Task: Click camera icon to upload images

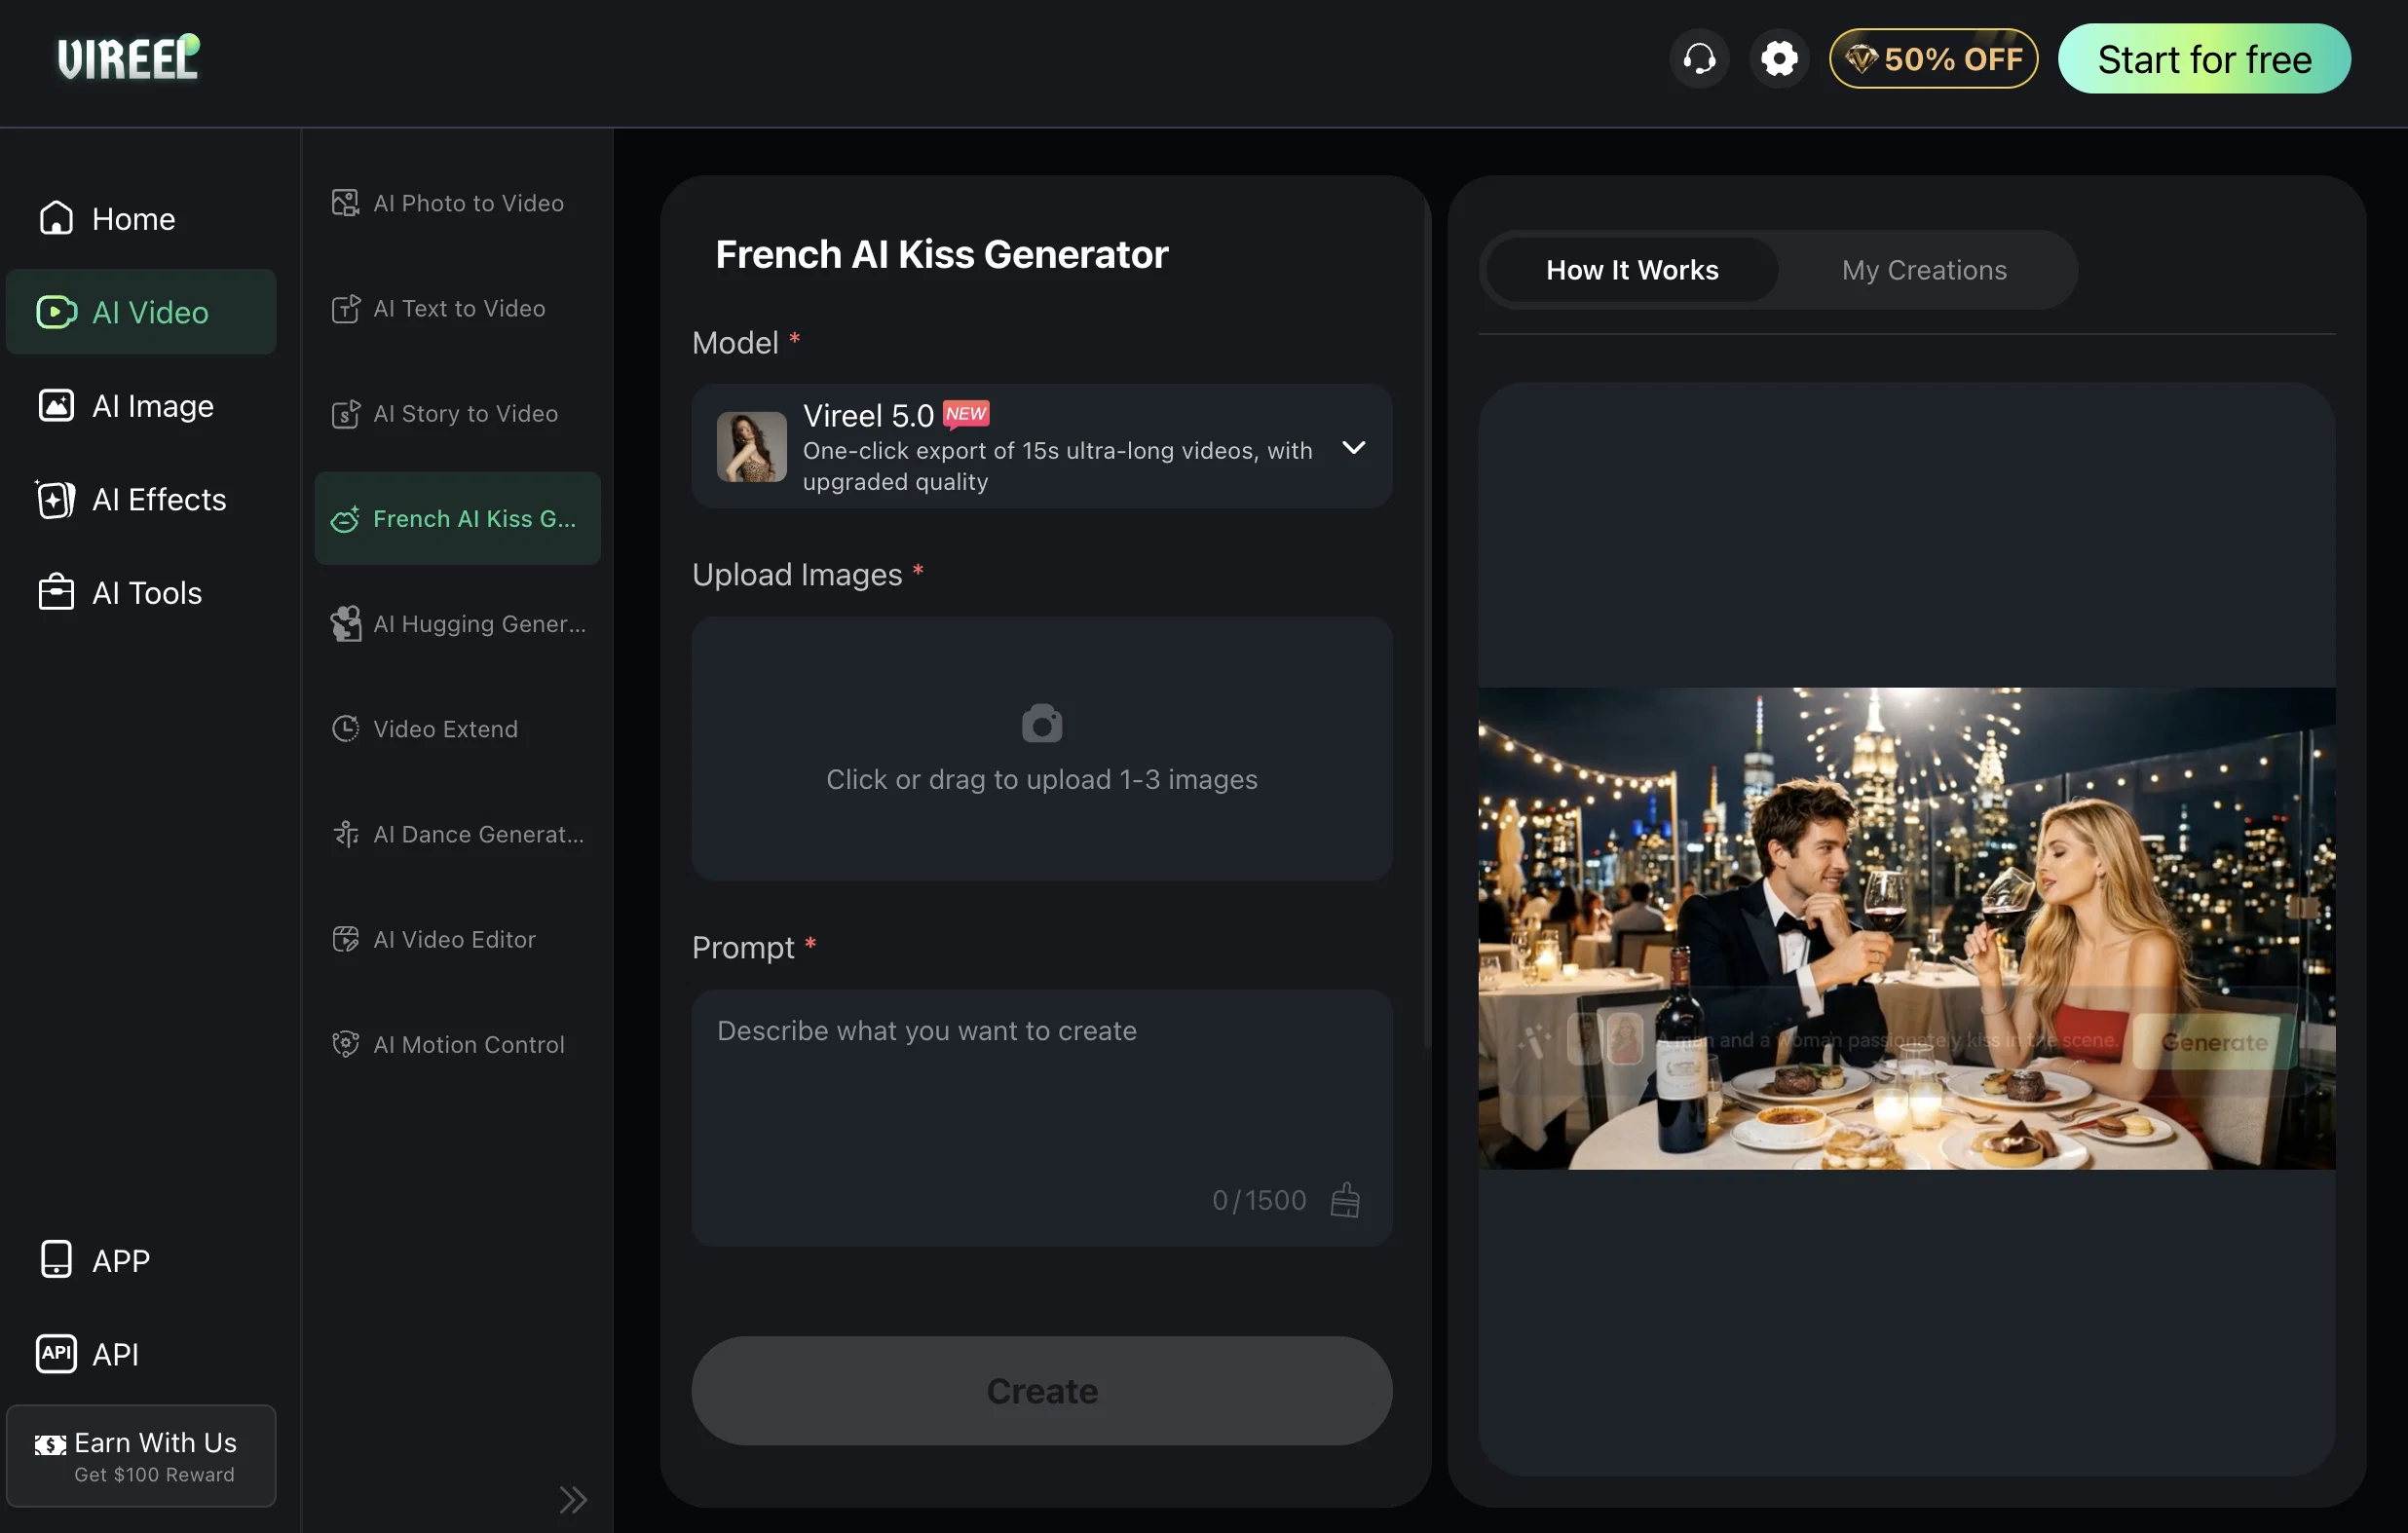Action: pos(1042,723)
